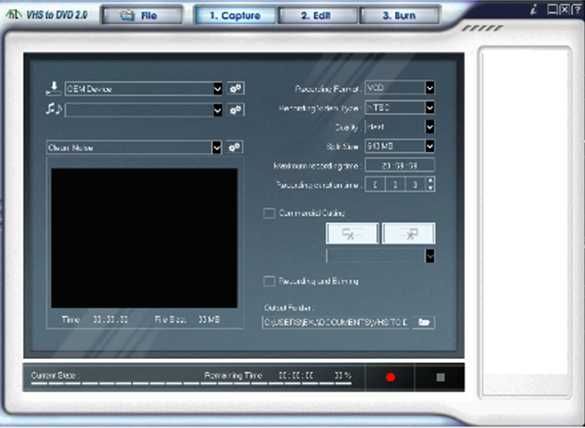
Task: Expand the Recording Format dropdown
Action: coord(430,88)
